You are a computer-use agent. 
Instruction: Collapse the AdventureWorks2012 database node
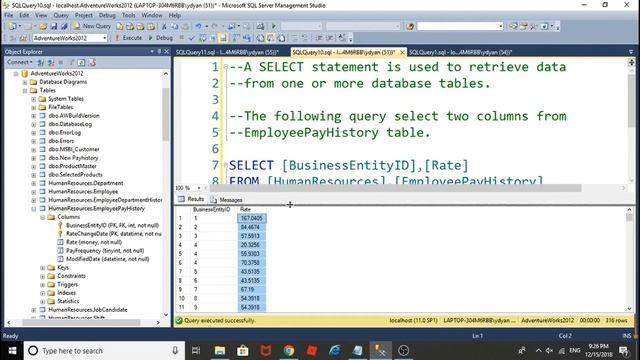tap(16, 73)
